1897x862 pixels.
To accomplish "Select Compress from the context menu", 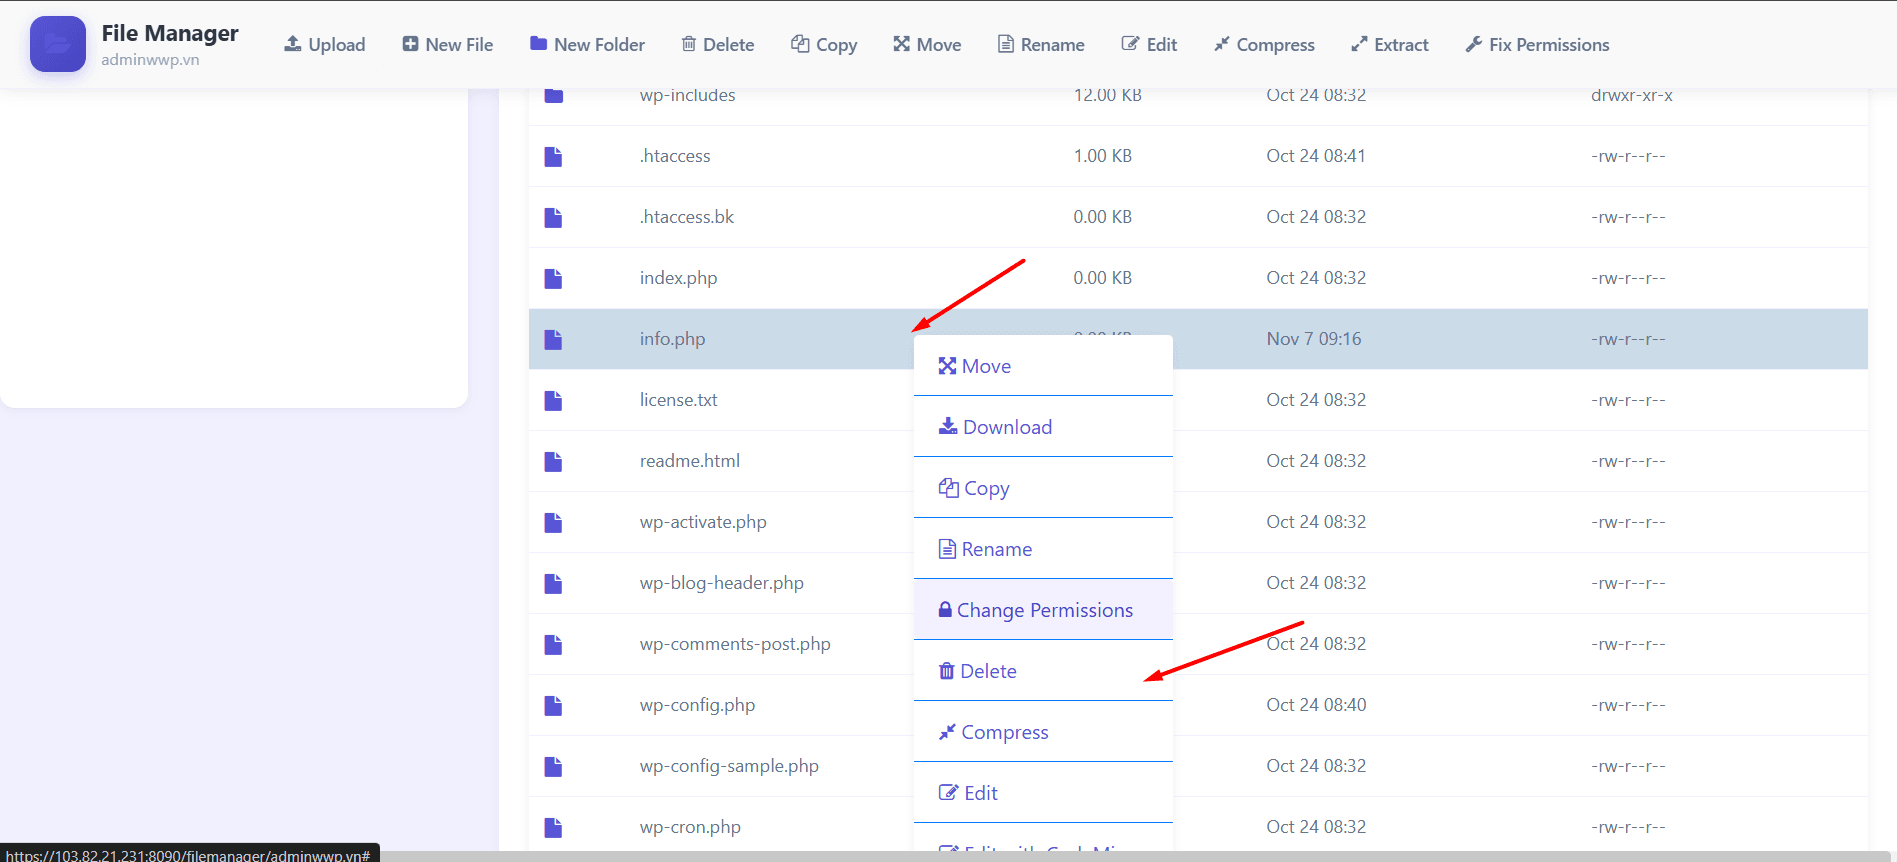I will pos(994,732).
